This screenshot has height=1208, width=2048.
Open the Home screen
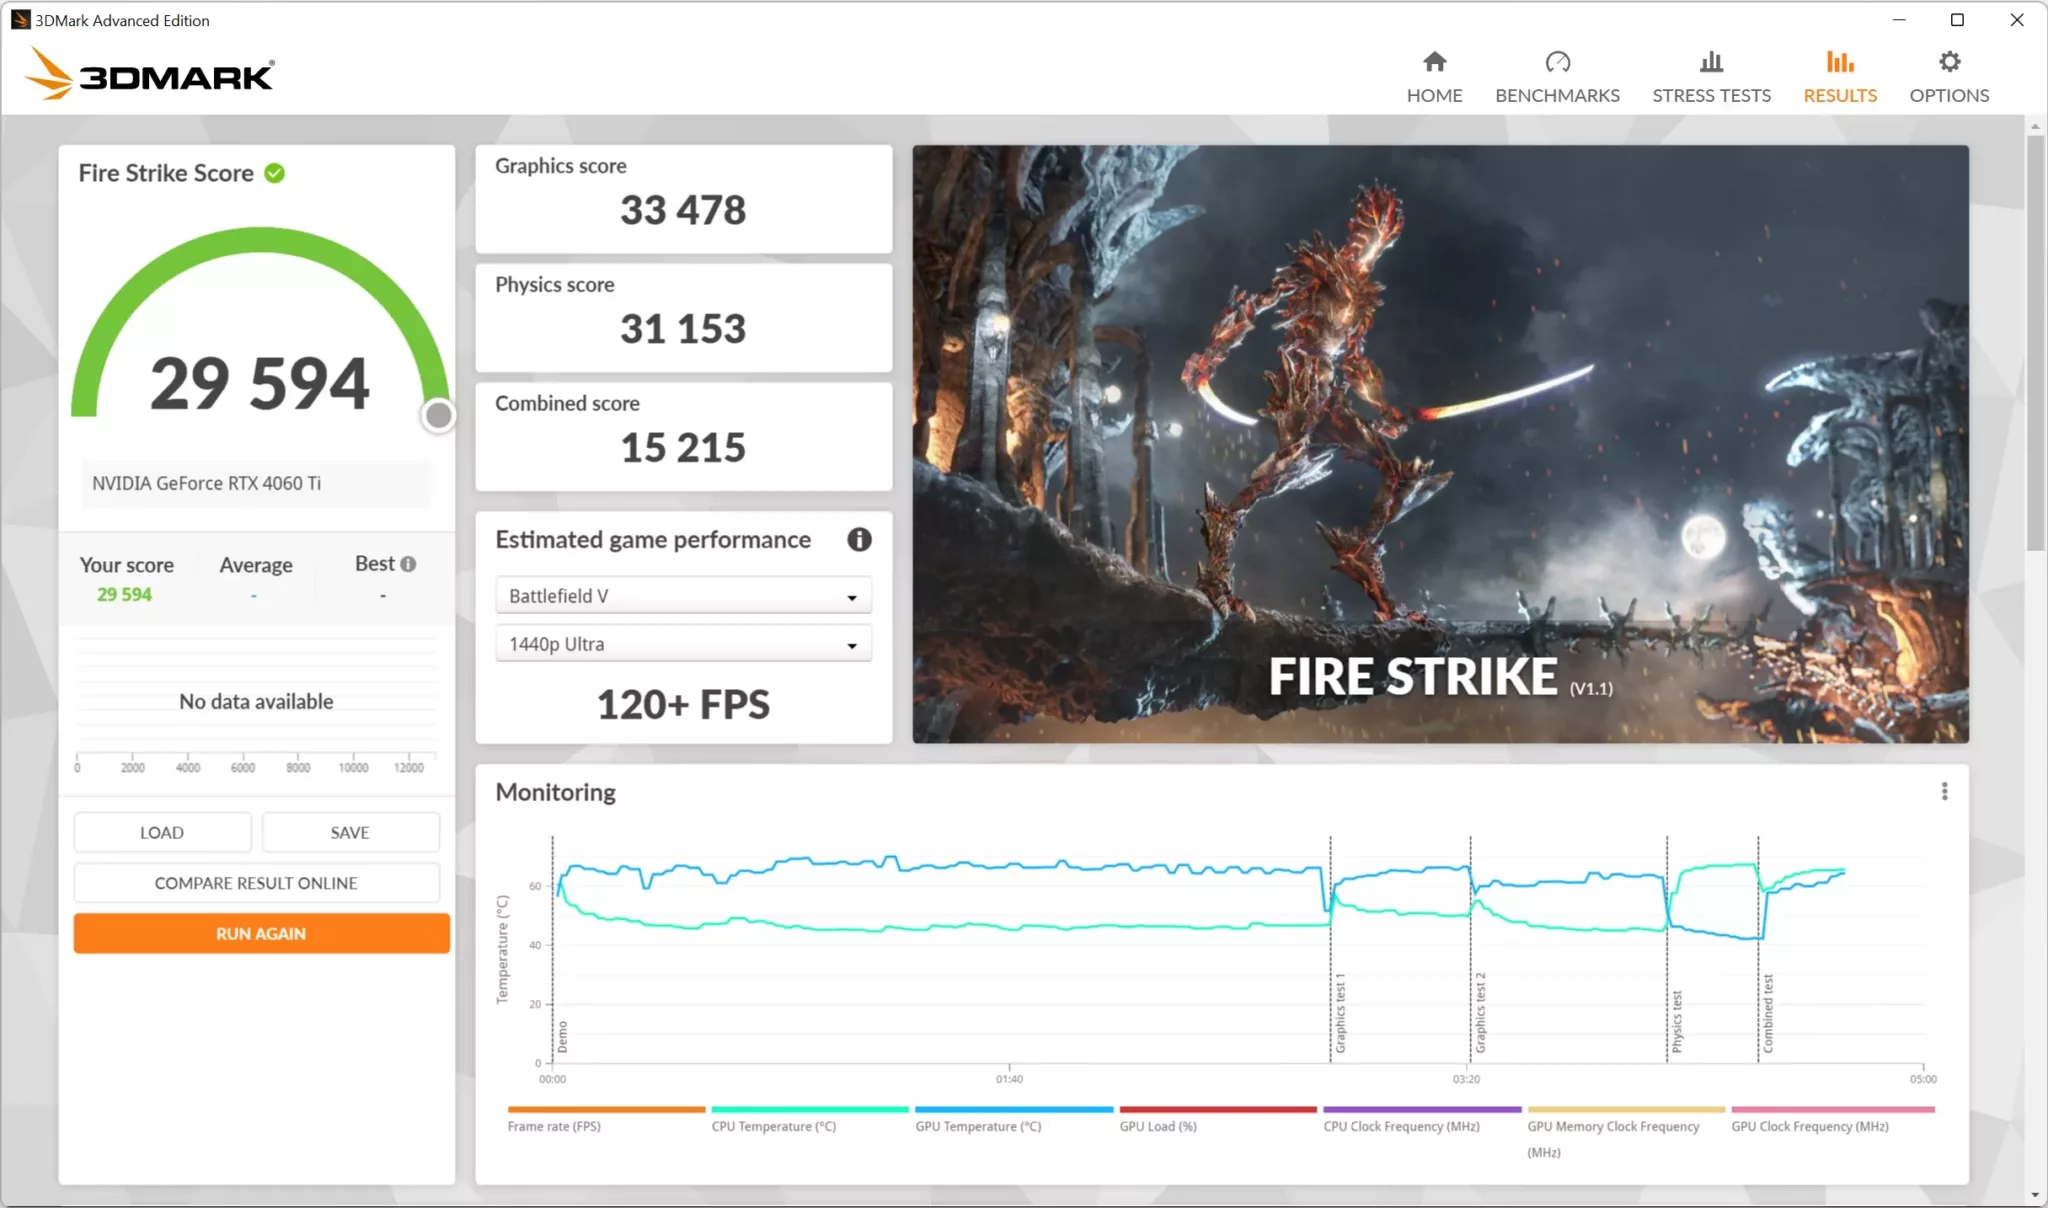1433,75
